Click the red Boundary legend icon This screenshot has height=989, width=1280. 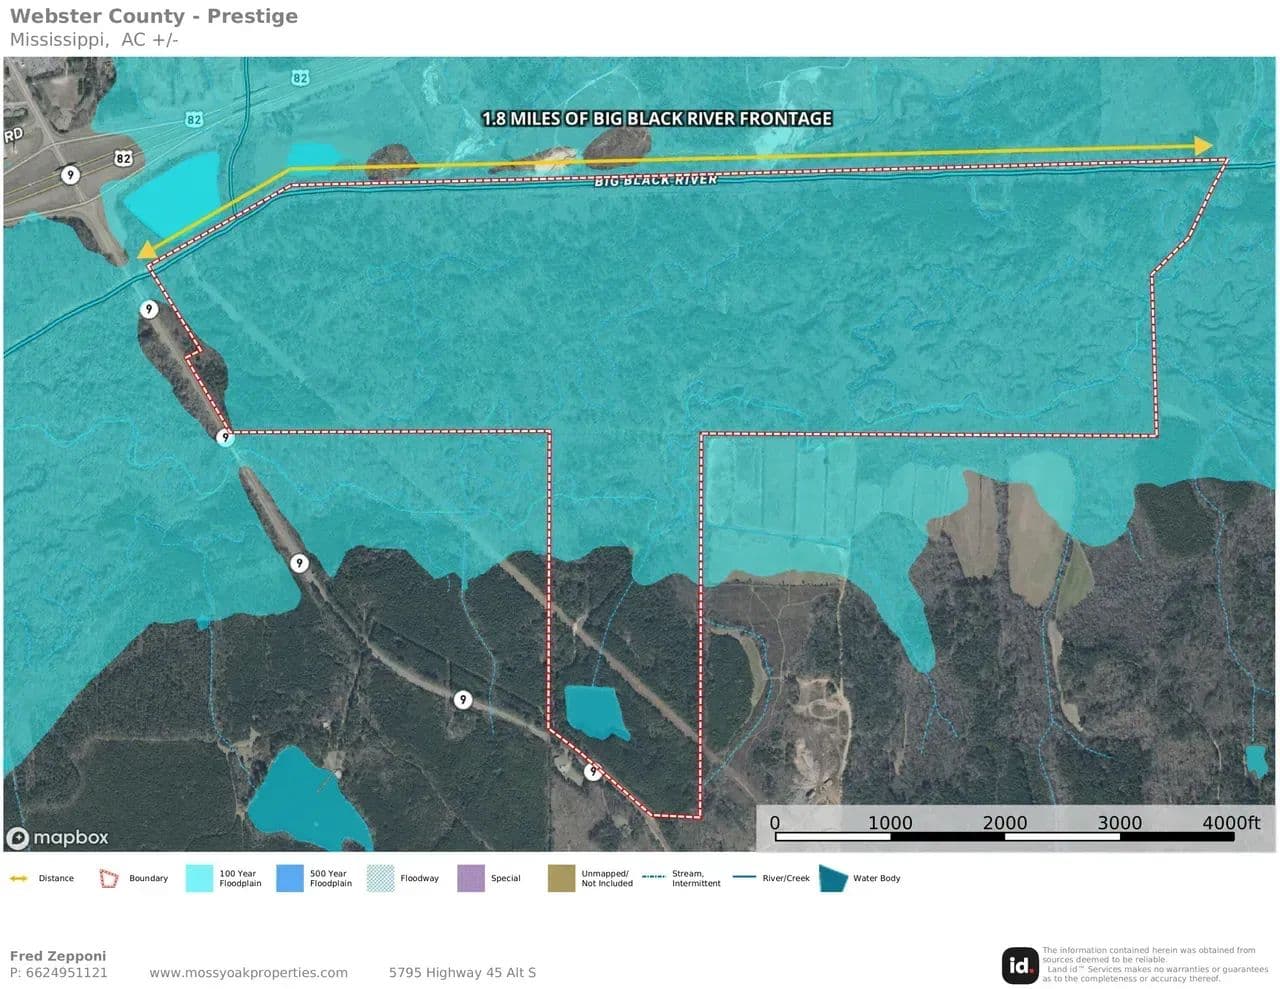pyautogui.click(x=108, y=879)
